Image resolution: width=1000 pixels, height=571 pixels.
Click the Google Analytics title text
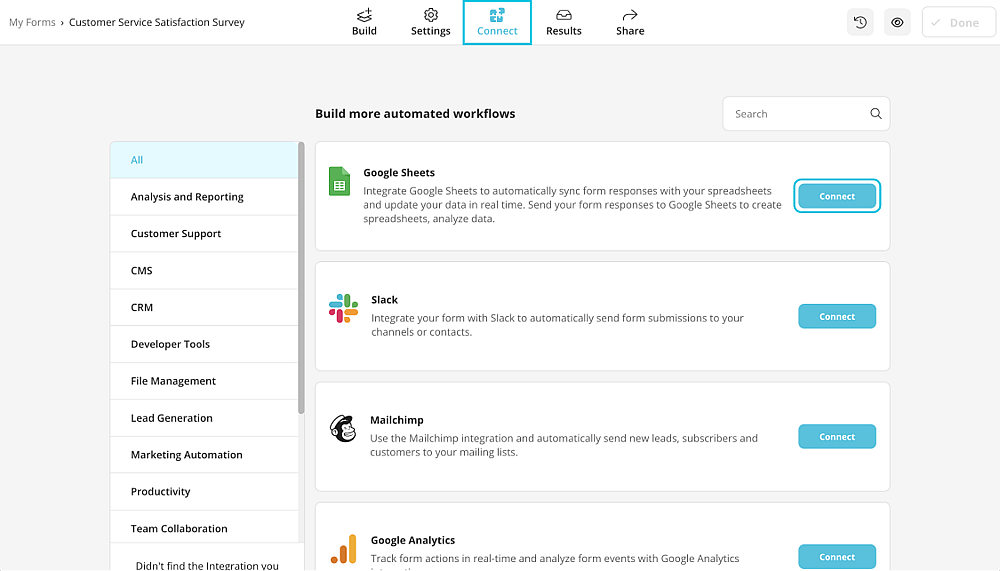tap(413, 540)
